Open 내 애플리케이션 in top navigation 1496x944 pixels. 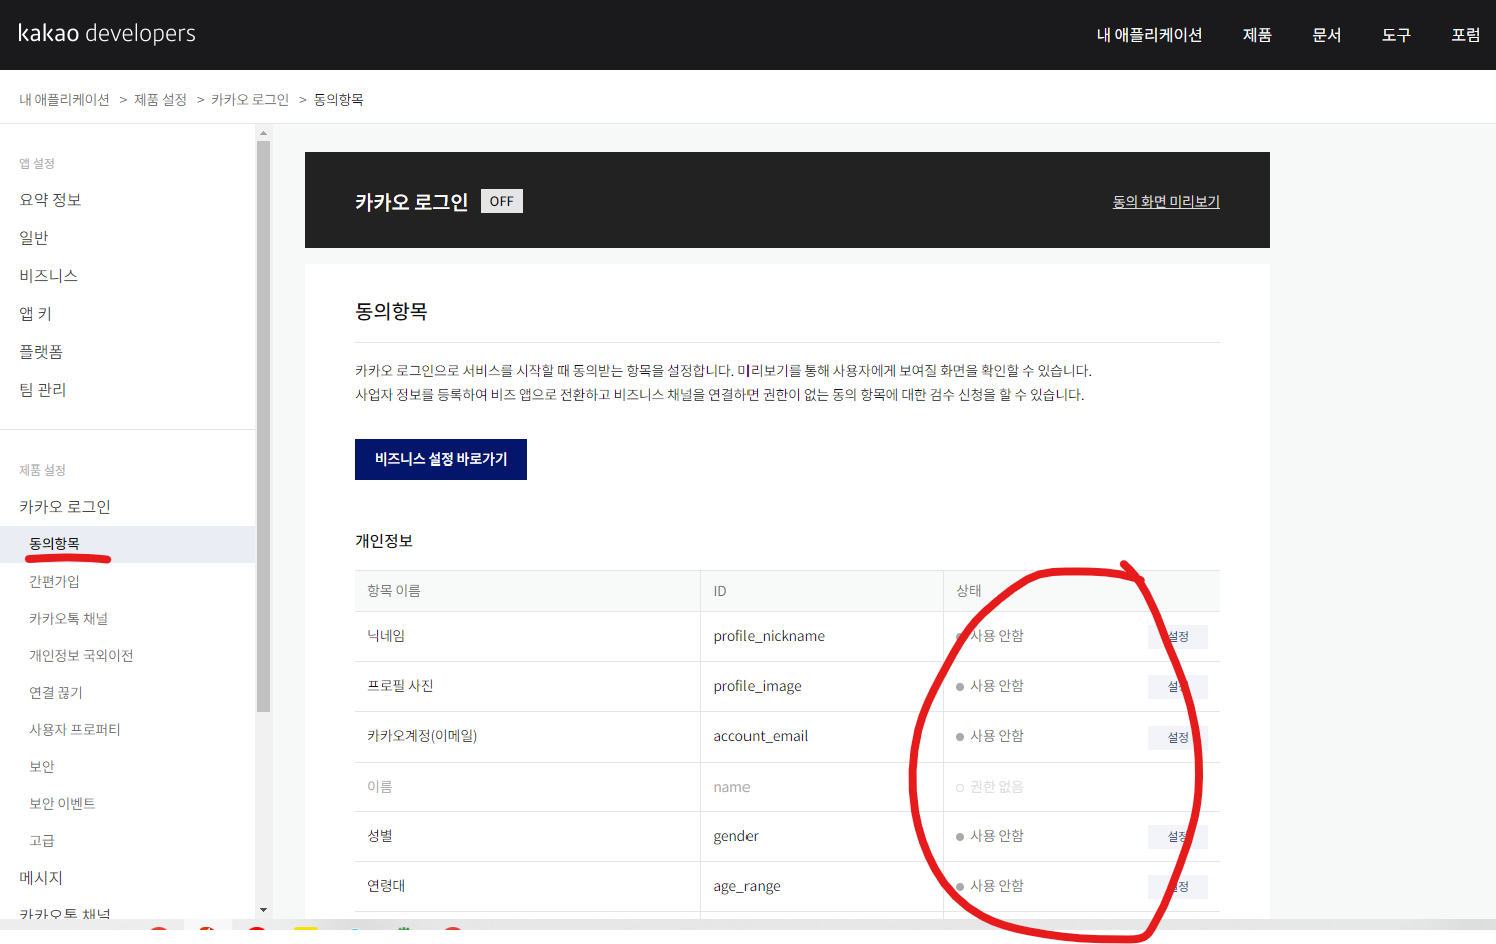pyautogui.click(x=1149, y=35)
